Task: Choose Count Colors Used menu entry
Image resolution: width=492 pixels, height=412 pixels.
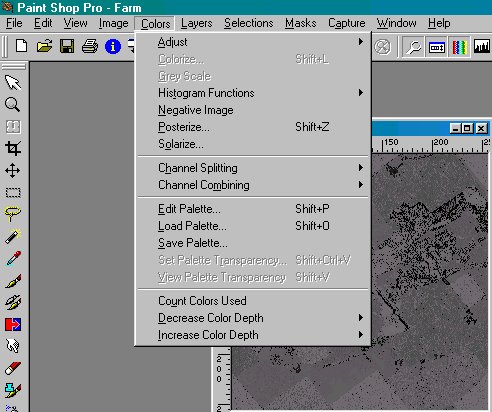Action: click(x=253, y=301)
